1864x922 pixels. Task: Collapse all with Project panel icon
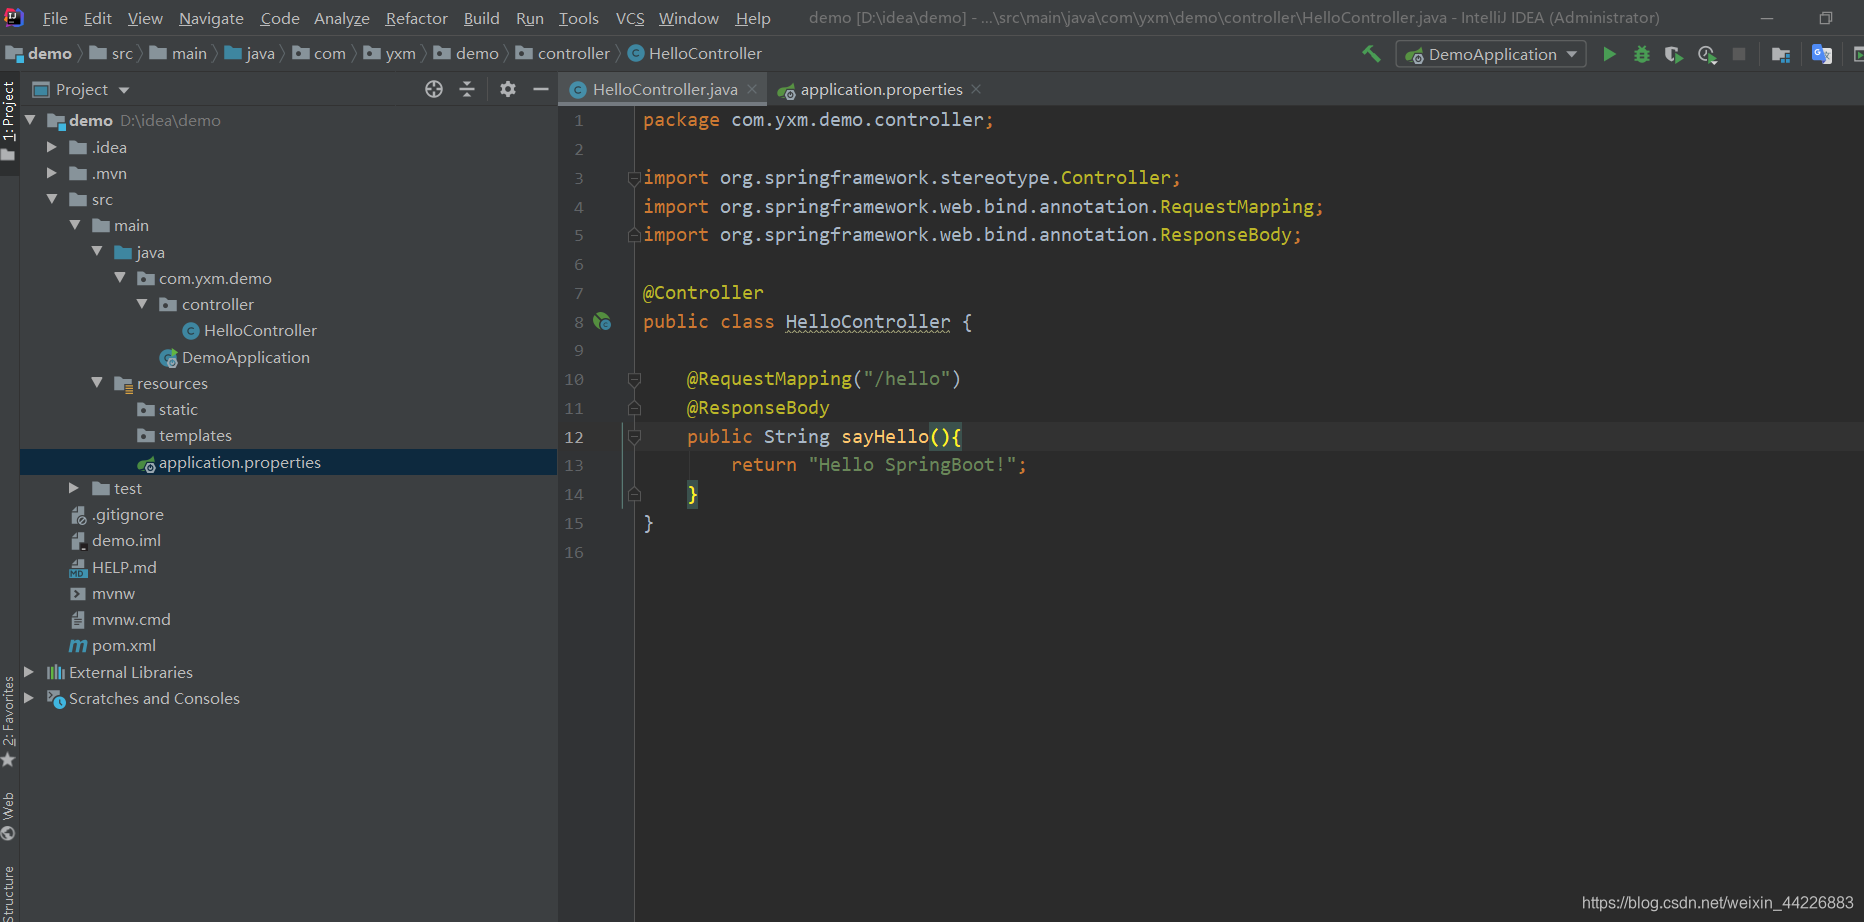pyautogui.click(x=467, y=89)
